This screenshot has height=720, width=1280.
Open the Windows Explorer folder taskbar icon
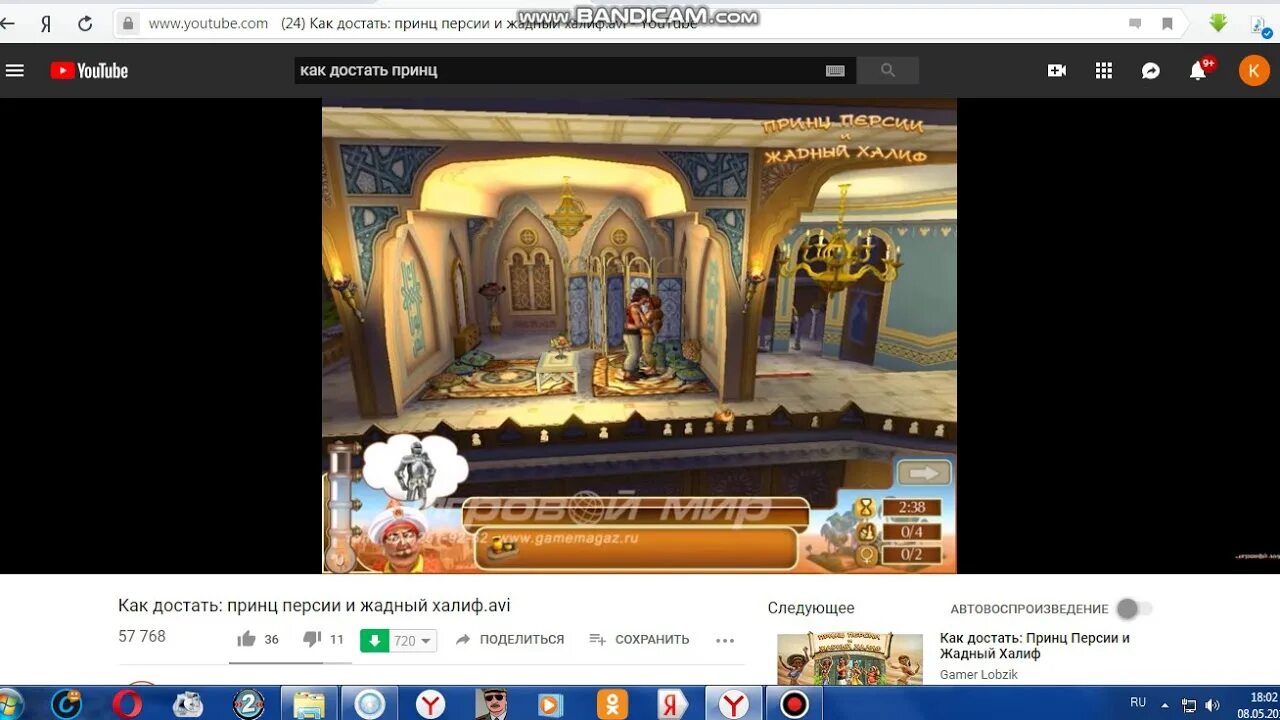coord(309,704)
